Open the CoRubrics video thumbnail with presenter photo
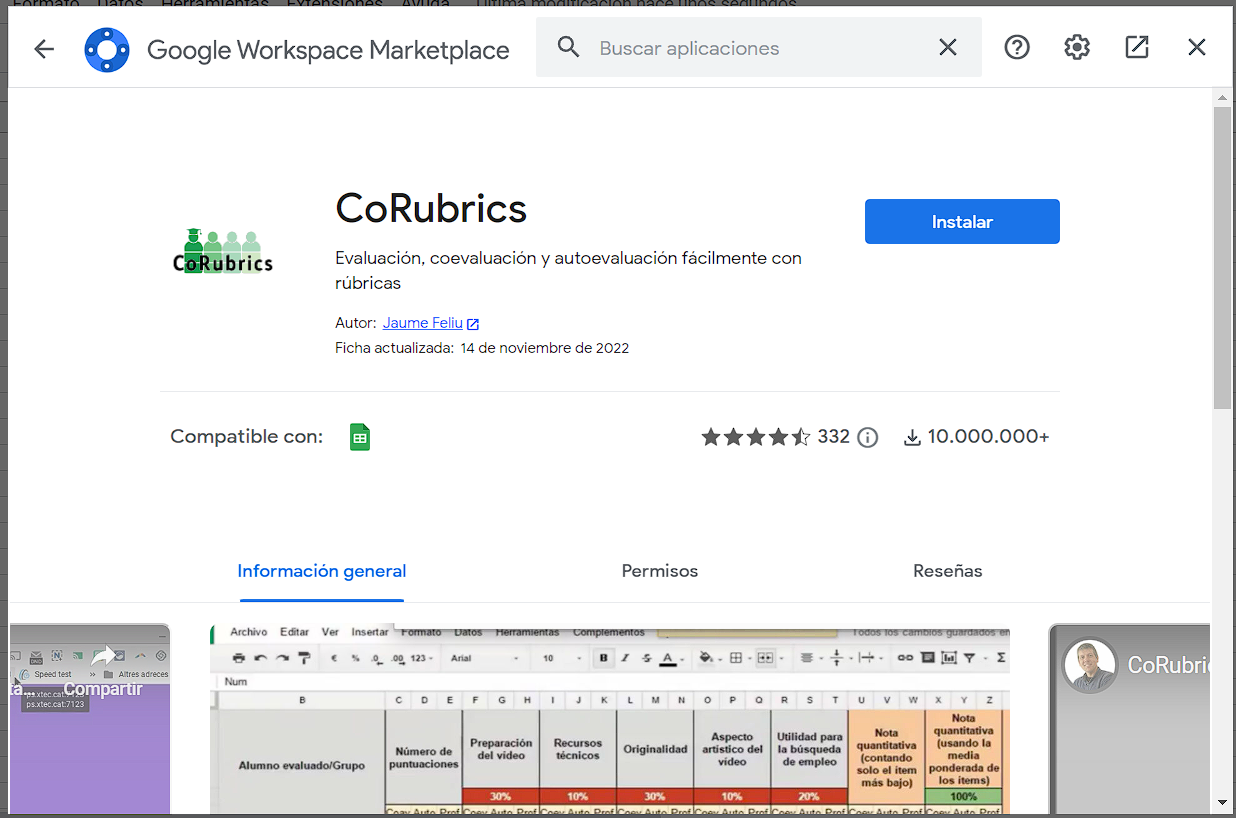This screenshot has height=818, width=1236. click(1129, 720)
